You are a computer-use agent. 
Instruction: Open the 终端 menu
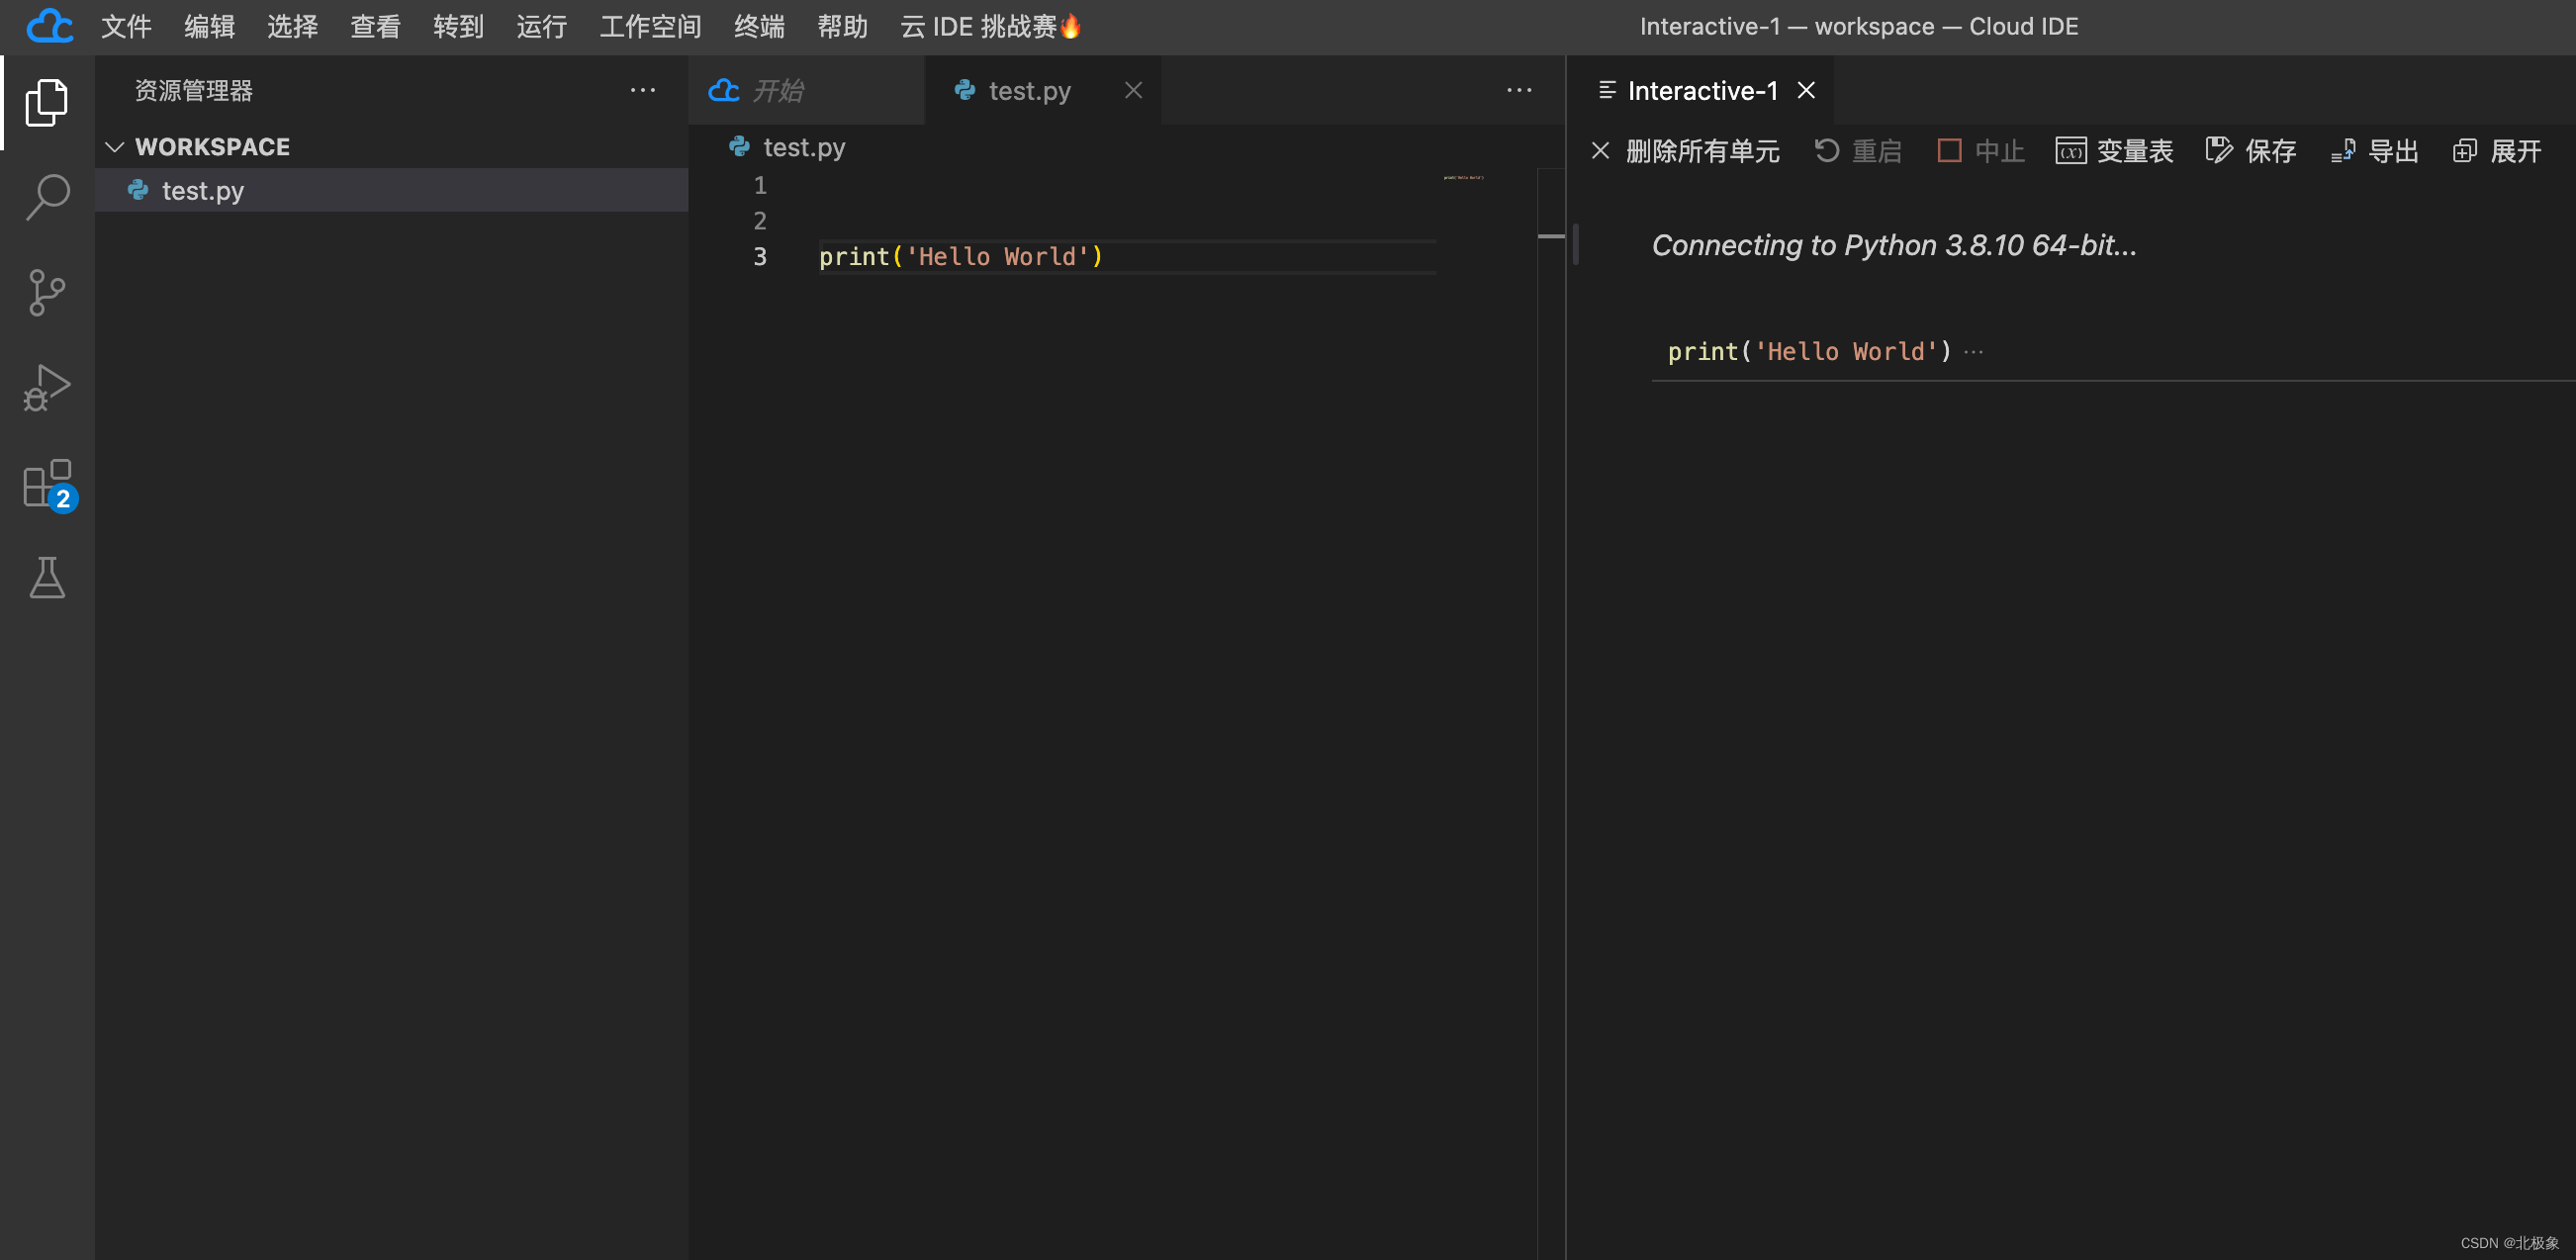[x=759, y=26]
